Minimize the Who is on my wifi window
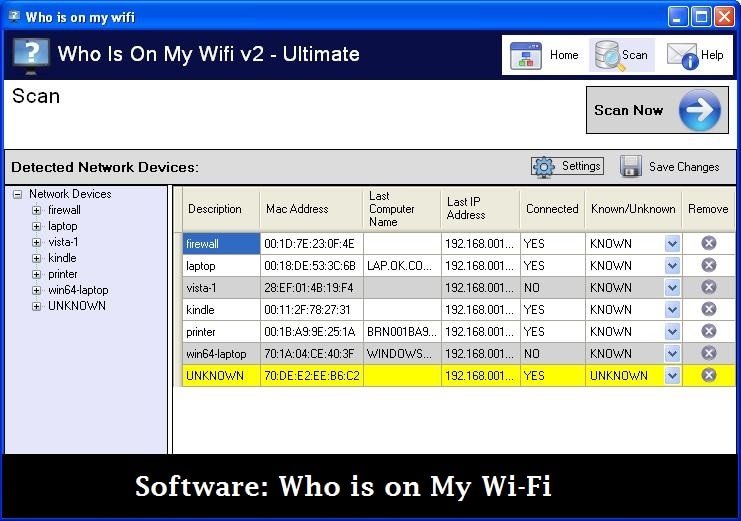 click(678, 17)
